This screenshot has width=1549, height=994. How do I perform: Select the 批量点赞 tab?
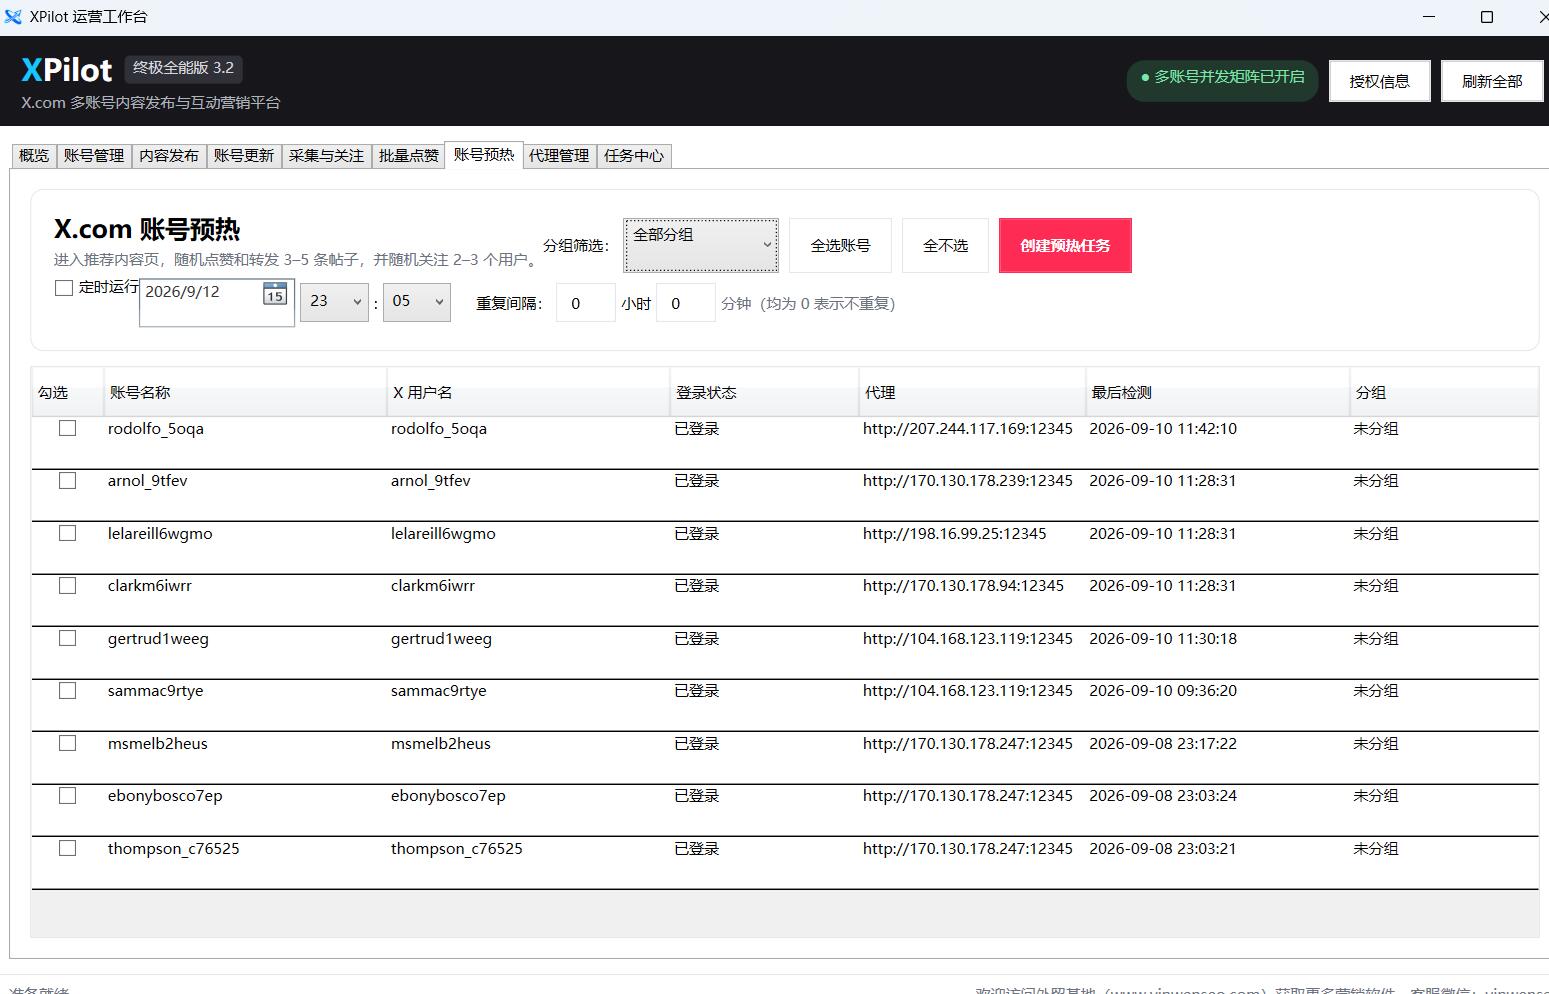(x=408, y=156)
